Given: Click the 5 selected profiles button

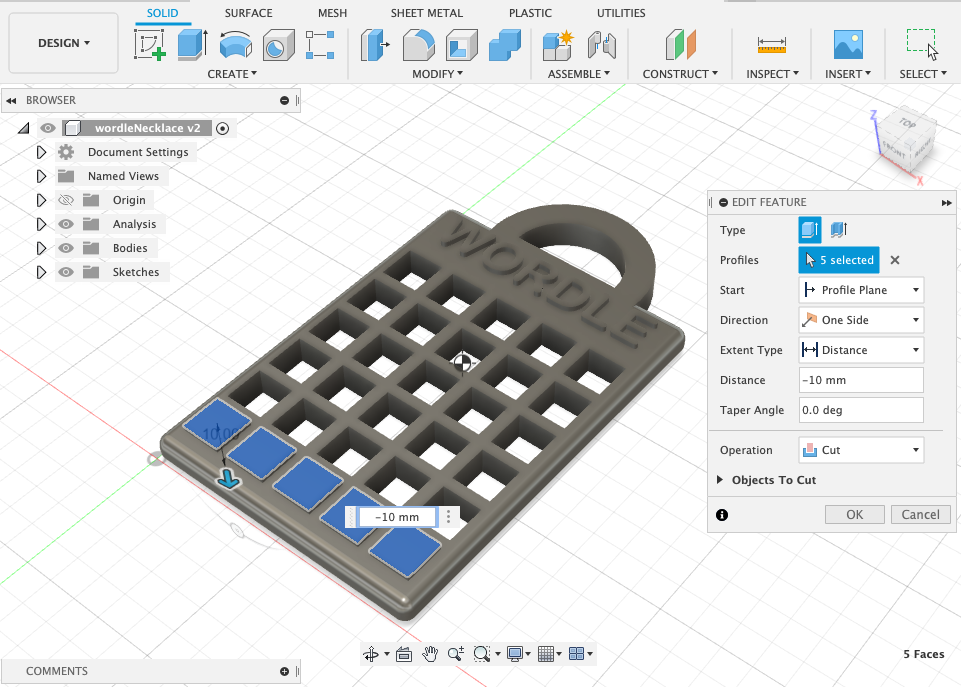Looking at the screenshot, I should pos(839,260).
